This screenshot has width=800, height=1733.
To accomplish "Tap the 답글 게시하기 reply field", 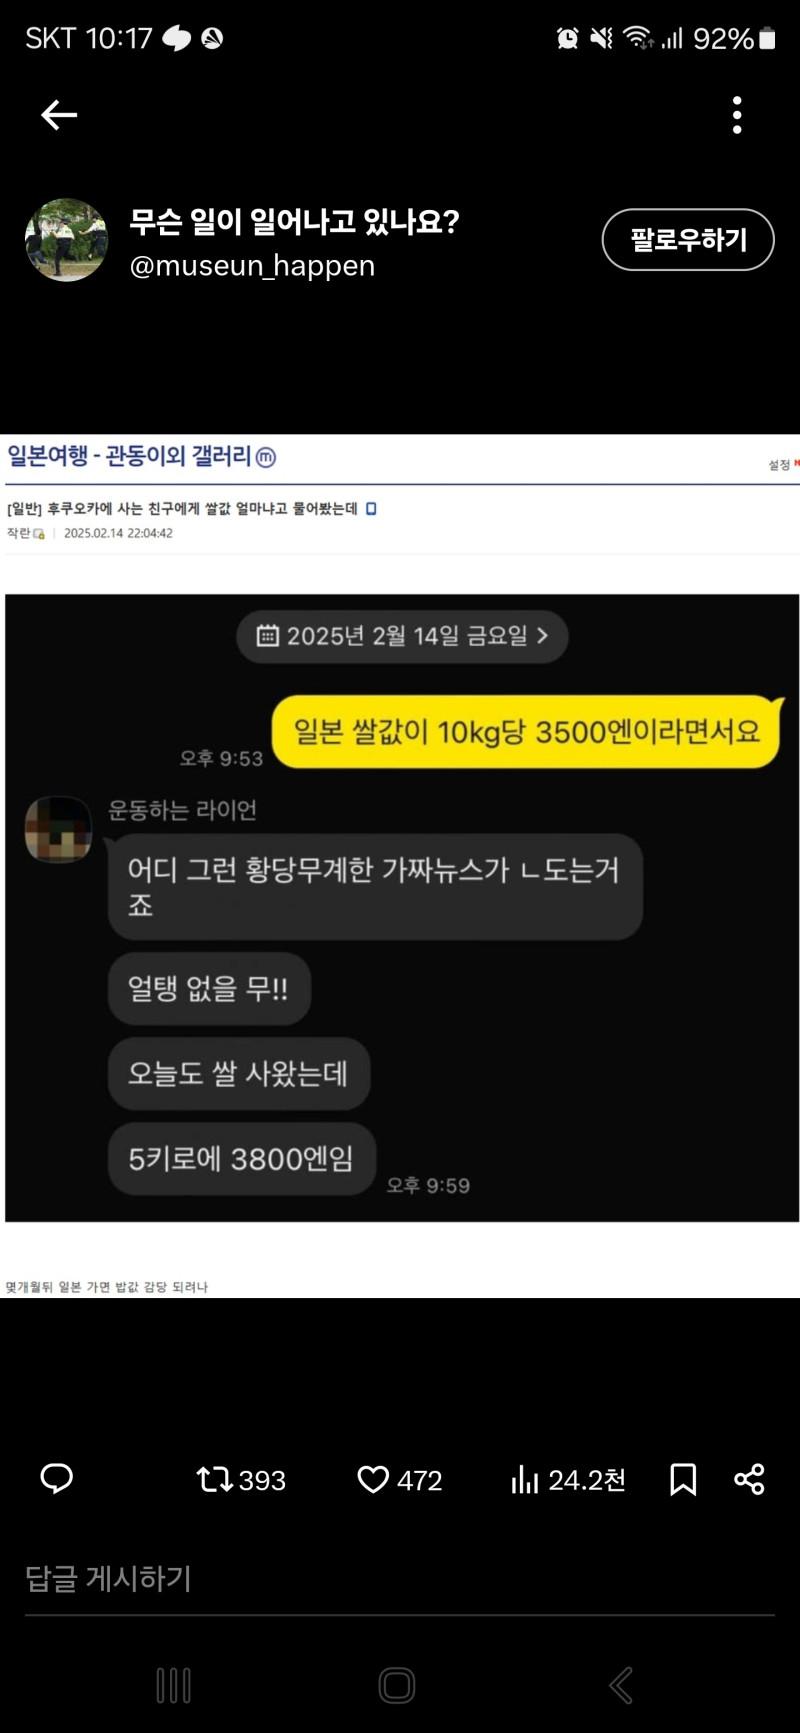I will pyautogui.click(x=400, y=1579).
